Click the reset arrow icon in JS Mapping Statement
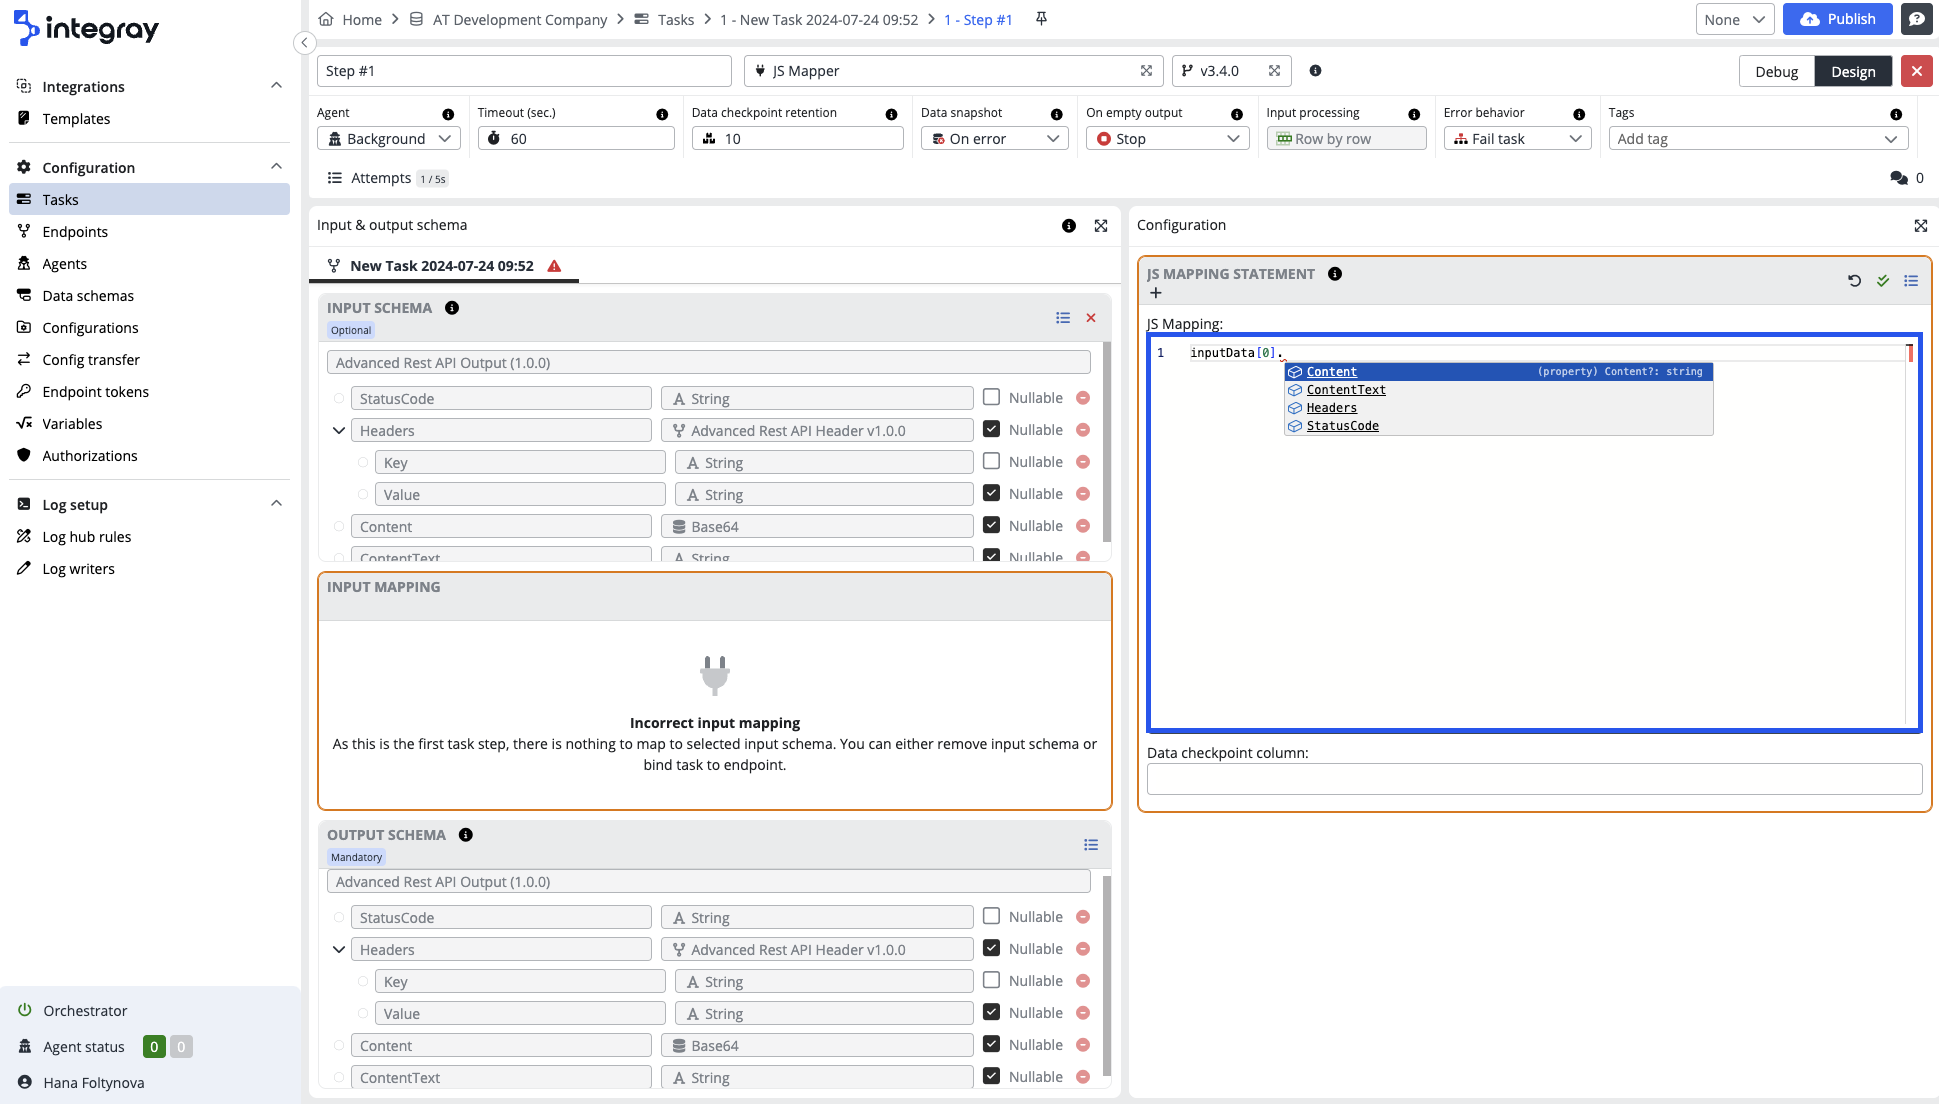The image size is (1939, 1104). pyautogui.click(x=1854, y=281)
